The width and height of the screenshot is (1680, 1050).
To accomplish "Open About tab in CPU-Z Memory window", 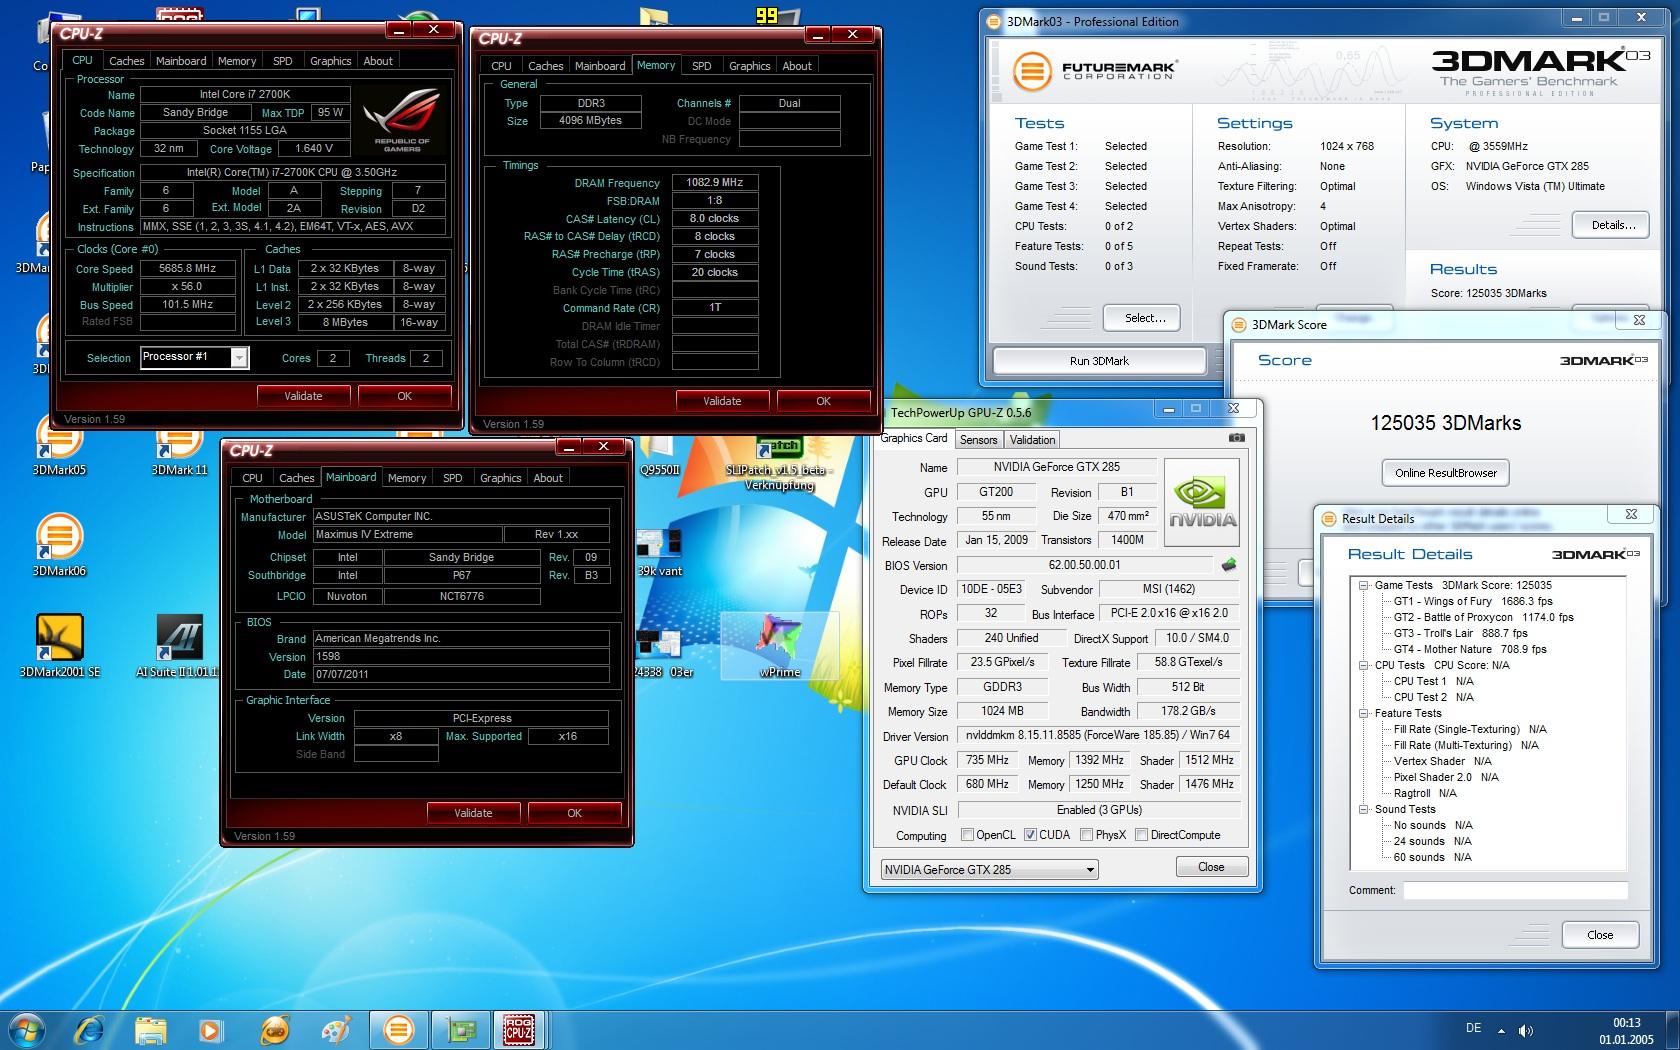I will [x=797, y=66].
